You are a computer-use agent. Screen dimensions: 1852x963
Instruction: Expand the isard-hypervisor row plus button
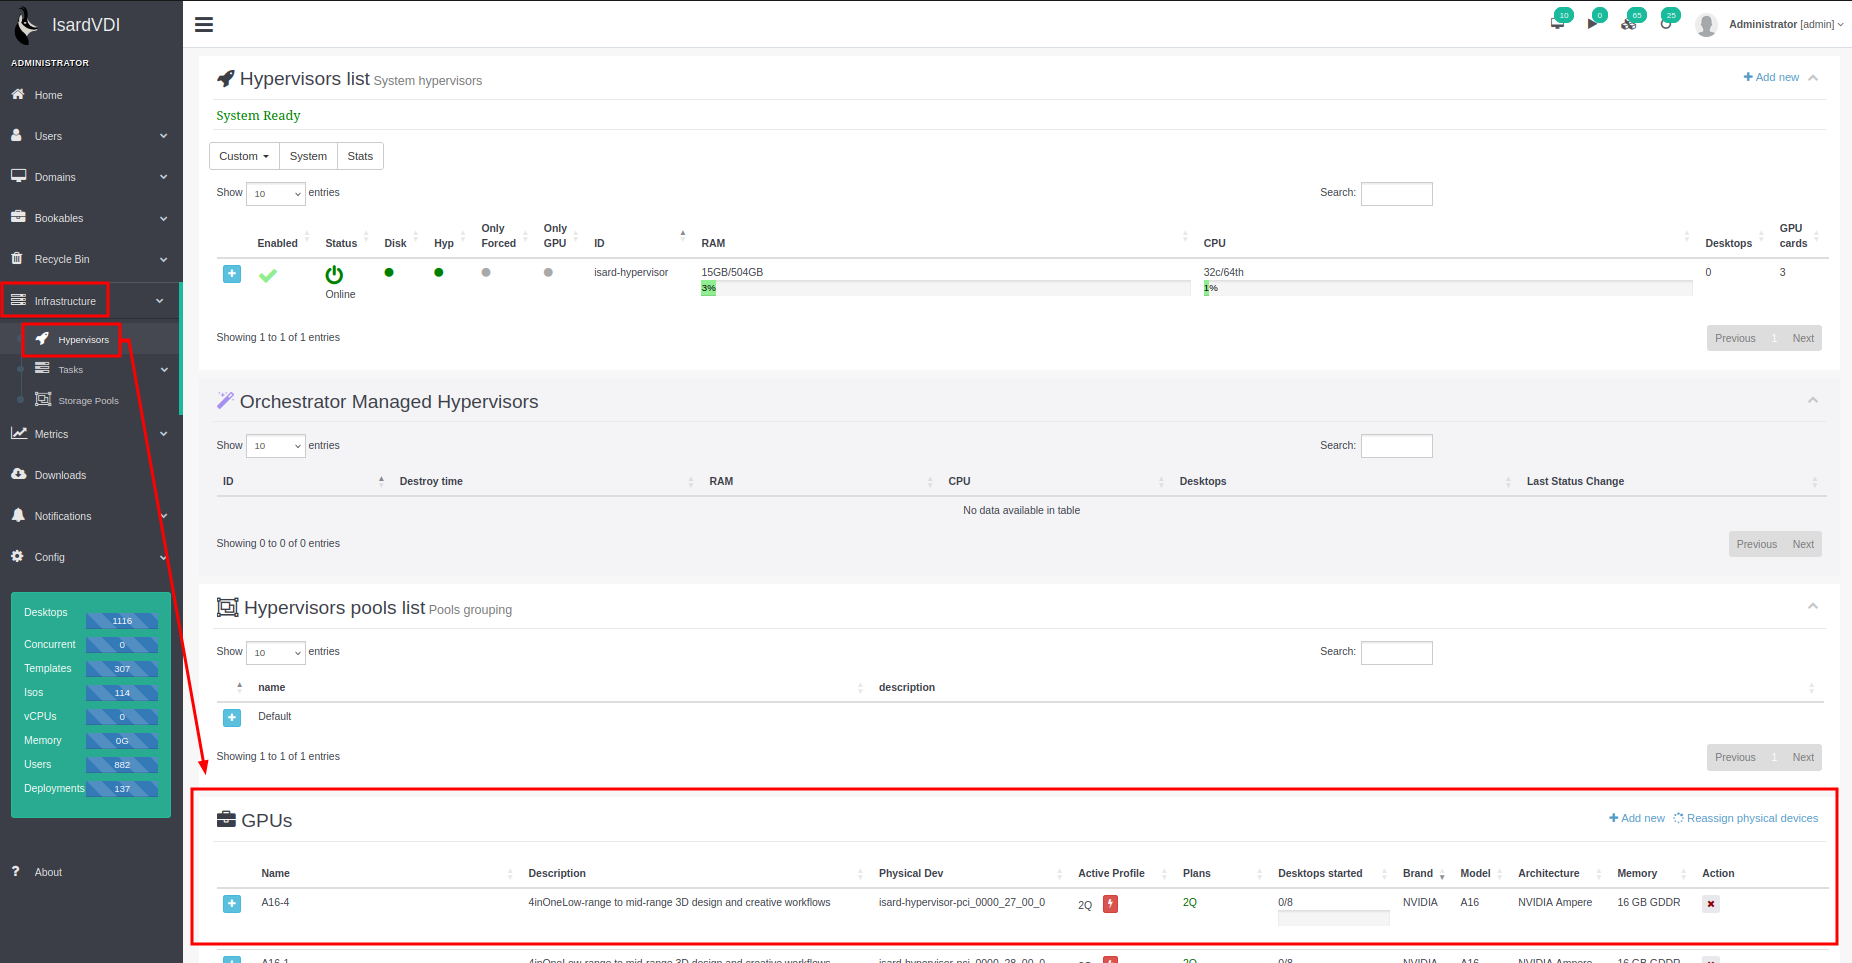tap(232, 274)
